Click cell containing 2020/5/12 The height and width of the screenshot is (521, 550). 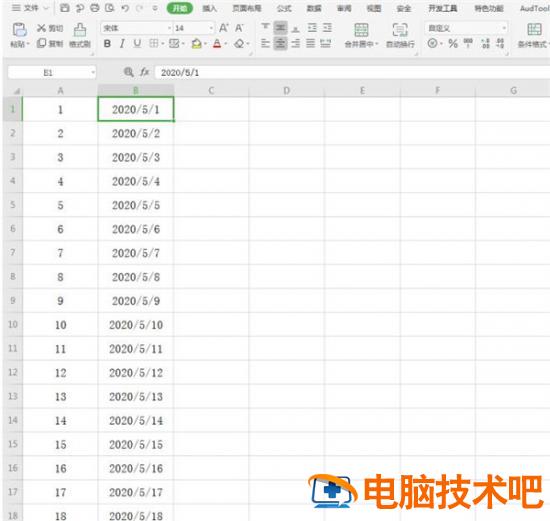pyautogui.click(x=136, y=373)
